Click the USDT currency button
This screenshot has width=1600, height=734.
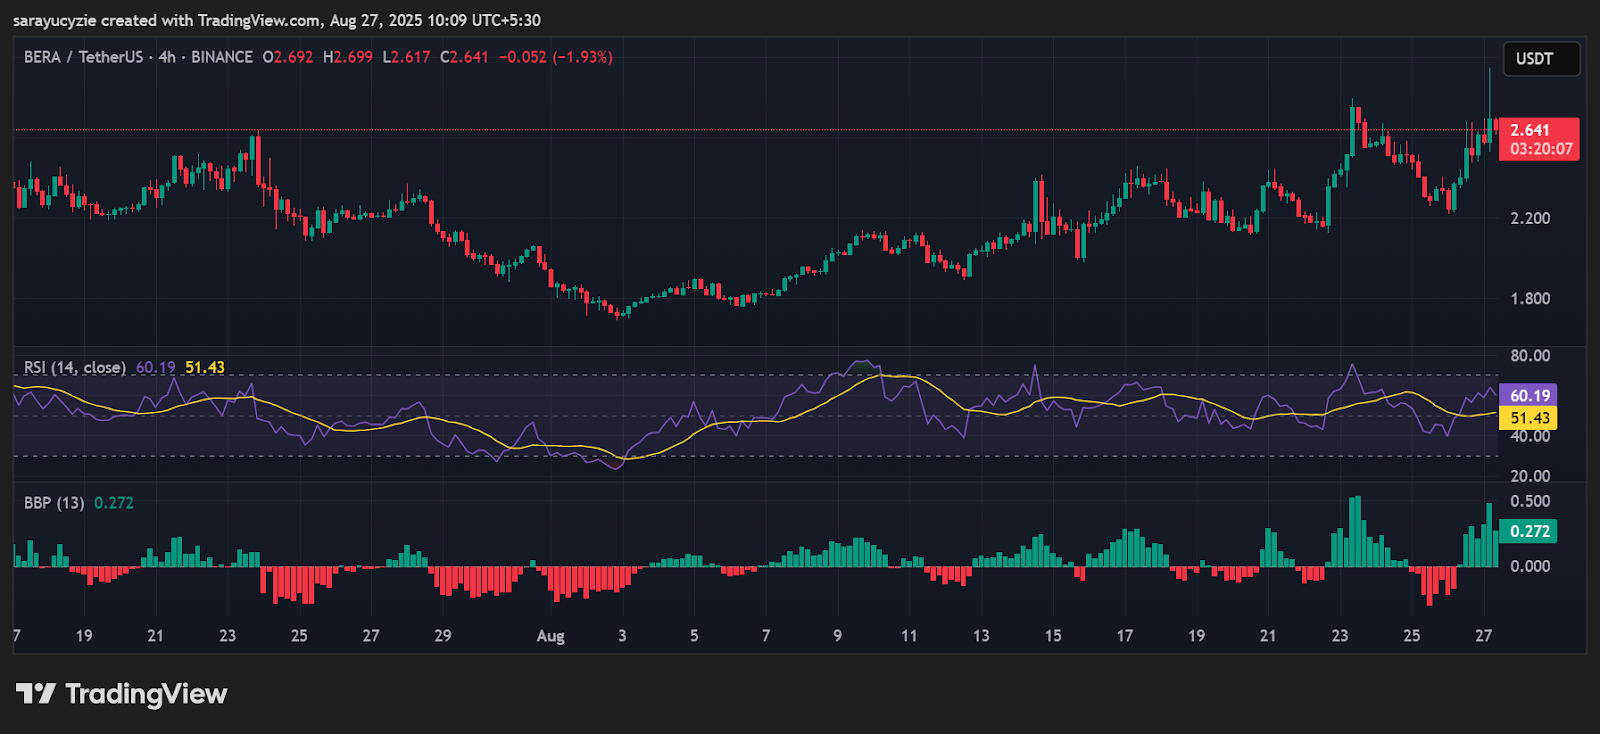click(1541, 59)
